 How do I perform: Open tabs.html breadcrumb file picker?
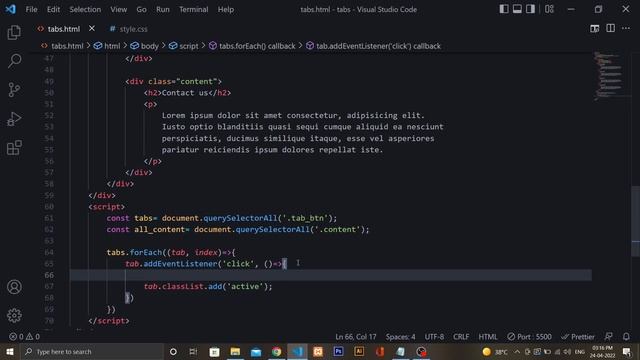point(62,46)
